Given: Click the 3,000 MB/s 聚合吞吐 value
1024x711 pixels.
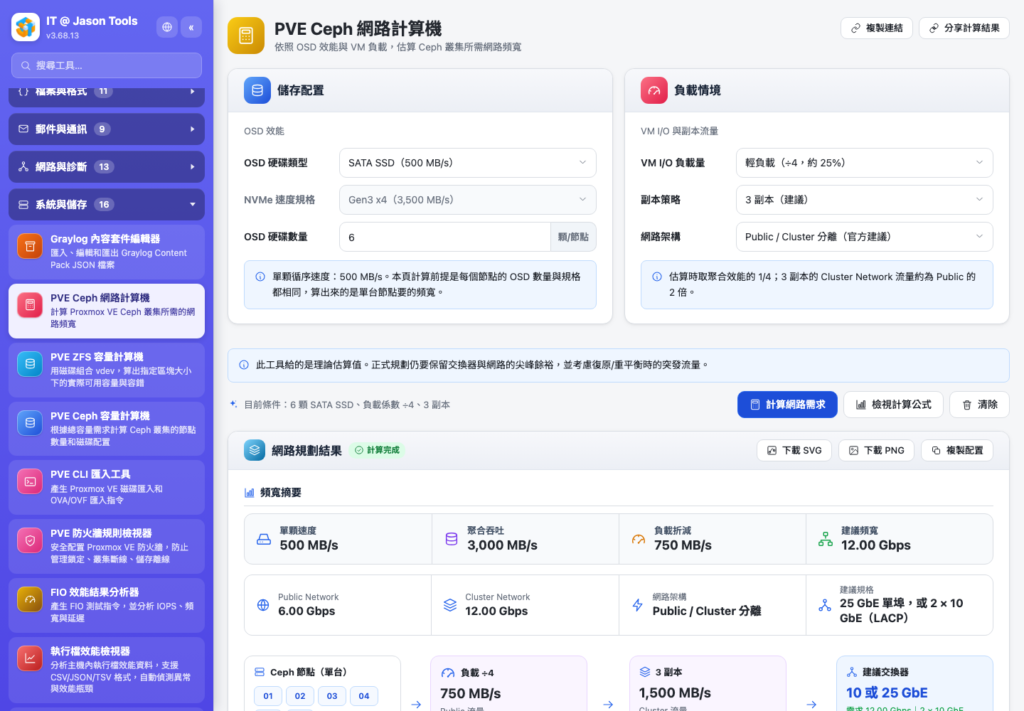Looking at the screenshot, I should pos(502,546).
